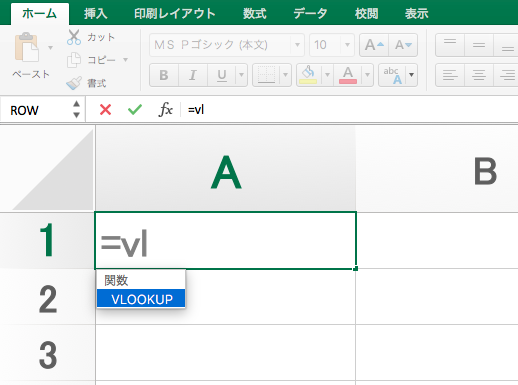The image size is (518, 385).
Task: Open the fx insert function button
Action: pos(165,109)
